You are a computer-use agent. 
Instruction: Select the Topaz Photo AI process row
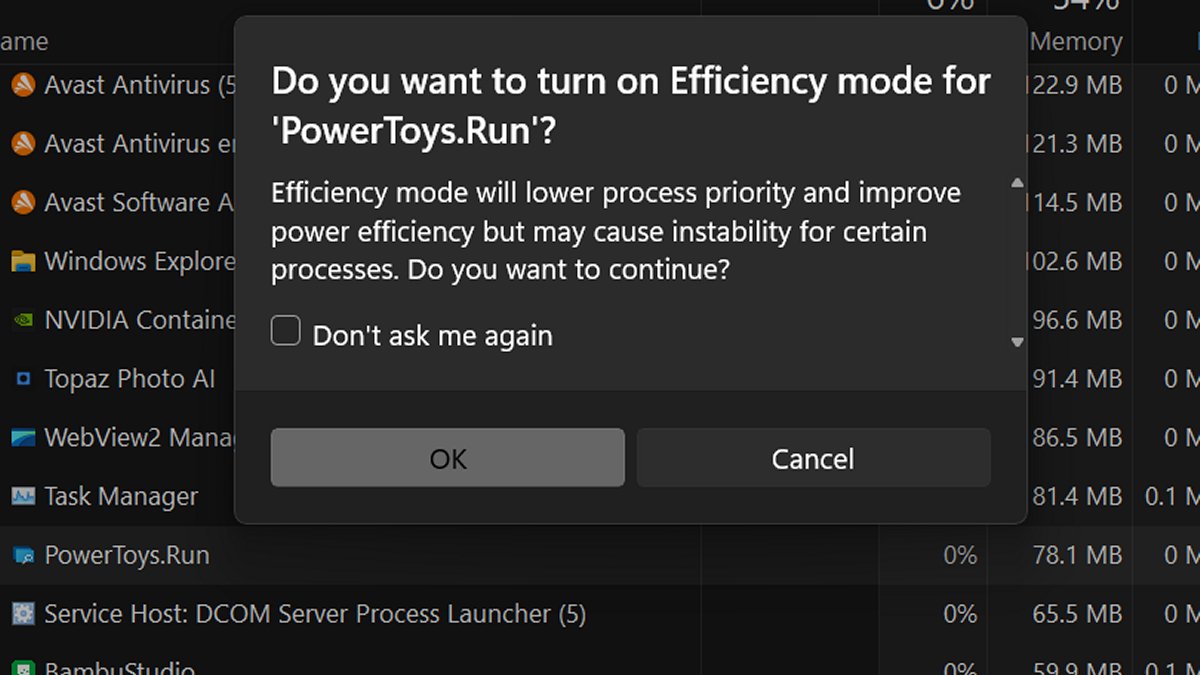click(x=130, y=380)
